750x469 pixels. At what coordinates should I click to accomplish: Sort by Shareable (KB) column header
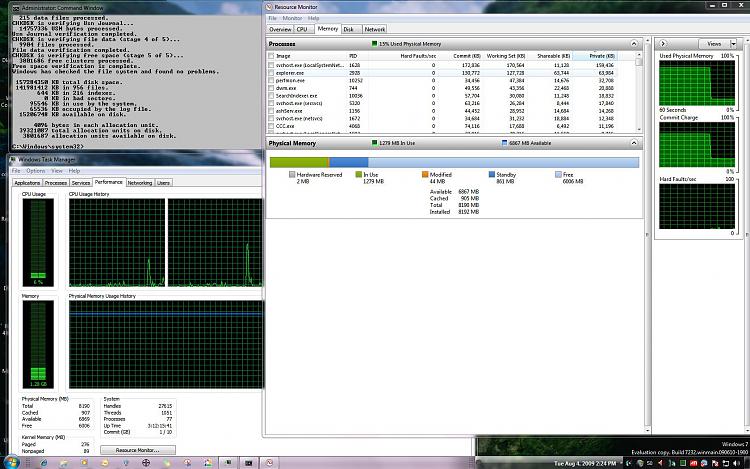pyautogui.click(x=549, y=56)
